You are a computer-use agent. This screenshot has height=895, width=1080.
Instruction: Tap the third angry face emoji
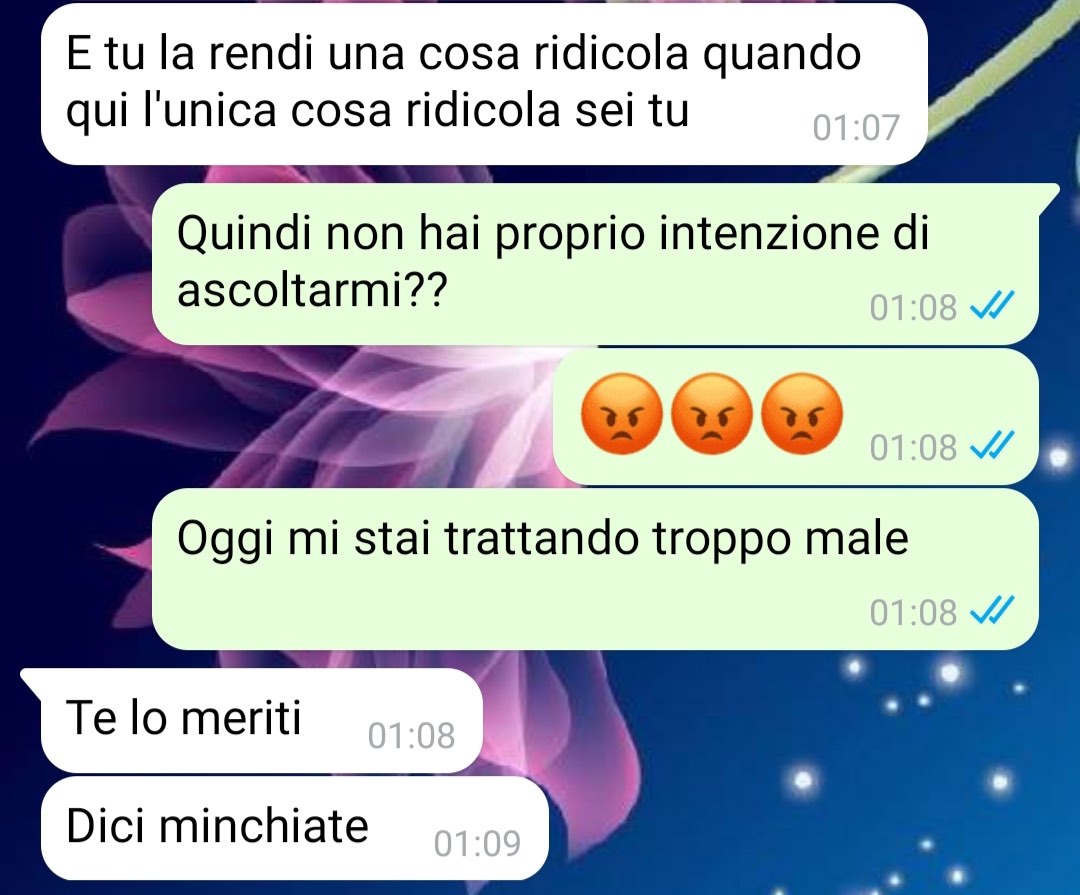(x=802, y=413)
